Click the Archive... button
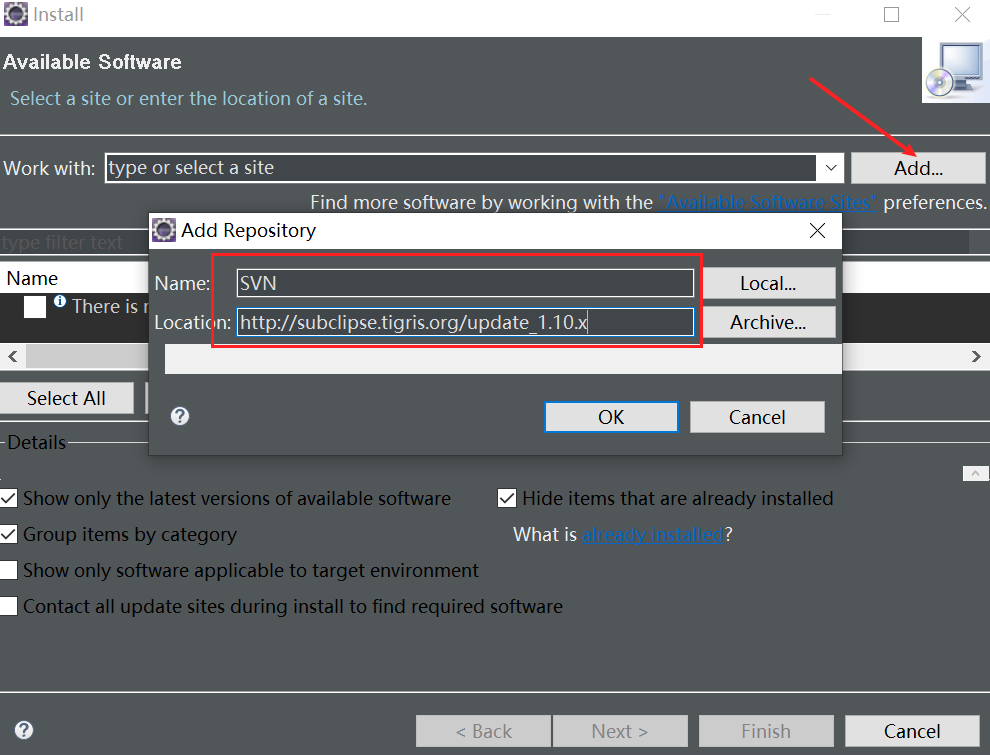The image size is (990, 755). coord(768,322)
